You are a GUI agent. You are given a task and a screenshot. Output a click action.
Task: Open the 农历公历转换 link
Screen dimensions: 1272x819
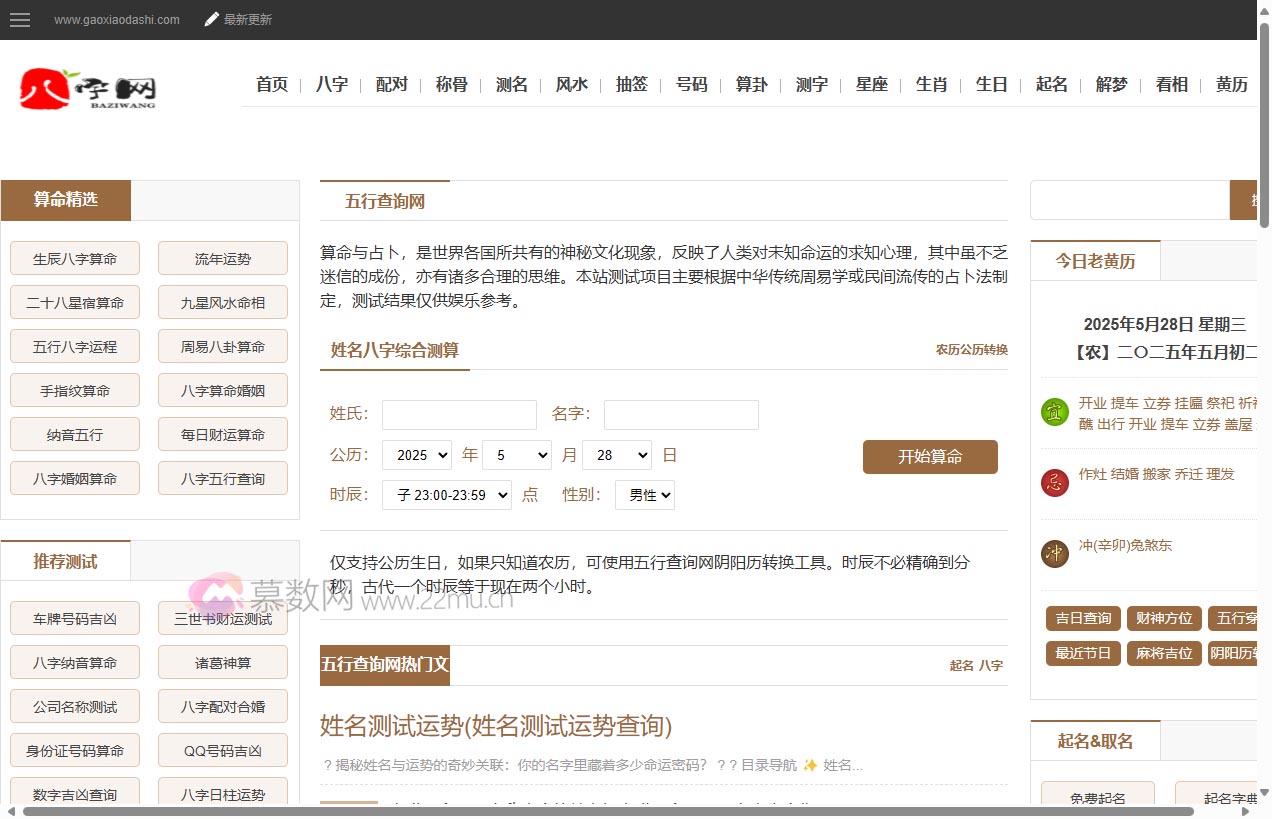click(x=971, y=350)
